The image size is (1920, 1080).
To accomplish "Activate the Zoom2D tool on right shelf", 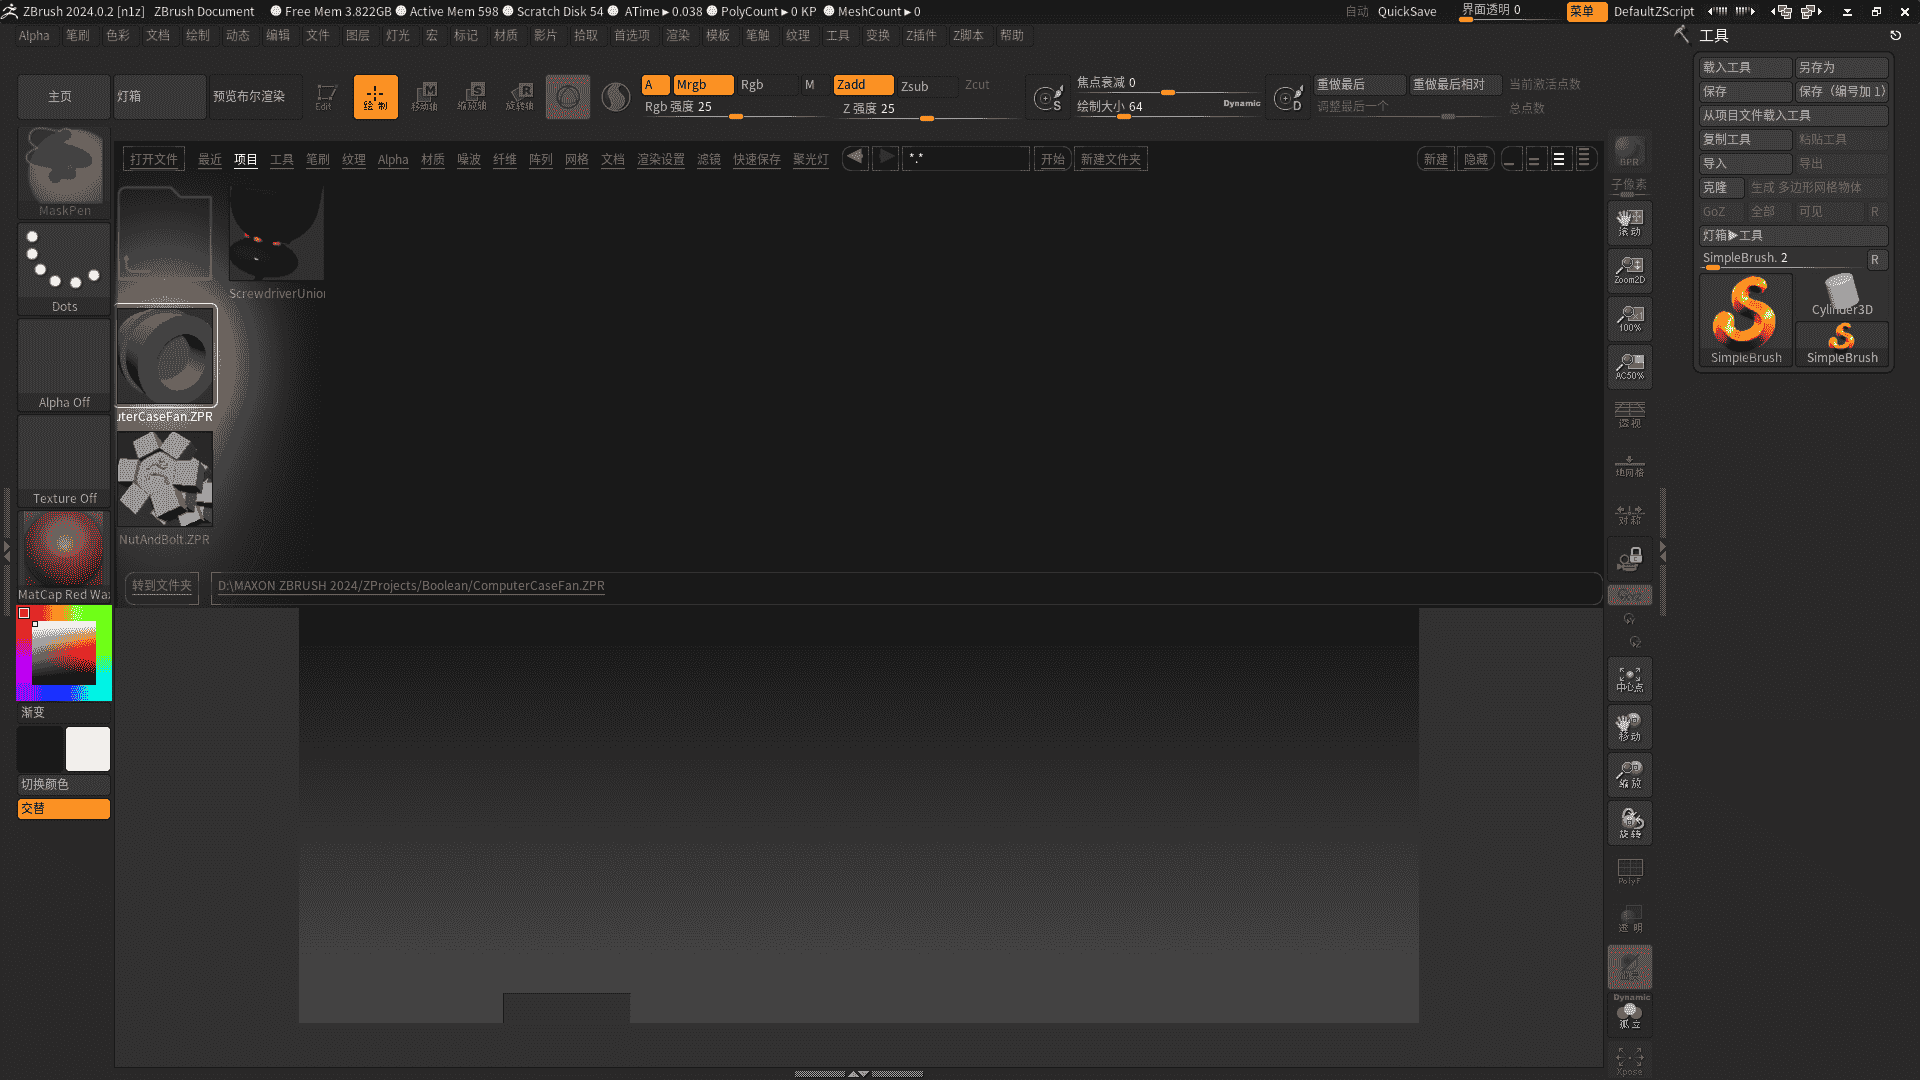I will 1629,270.
